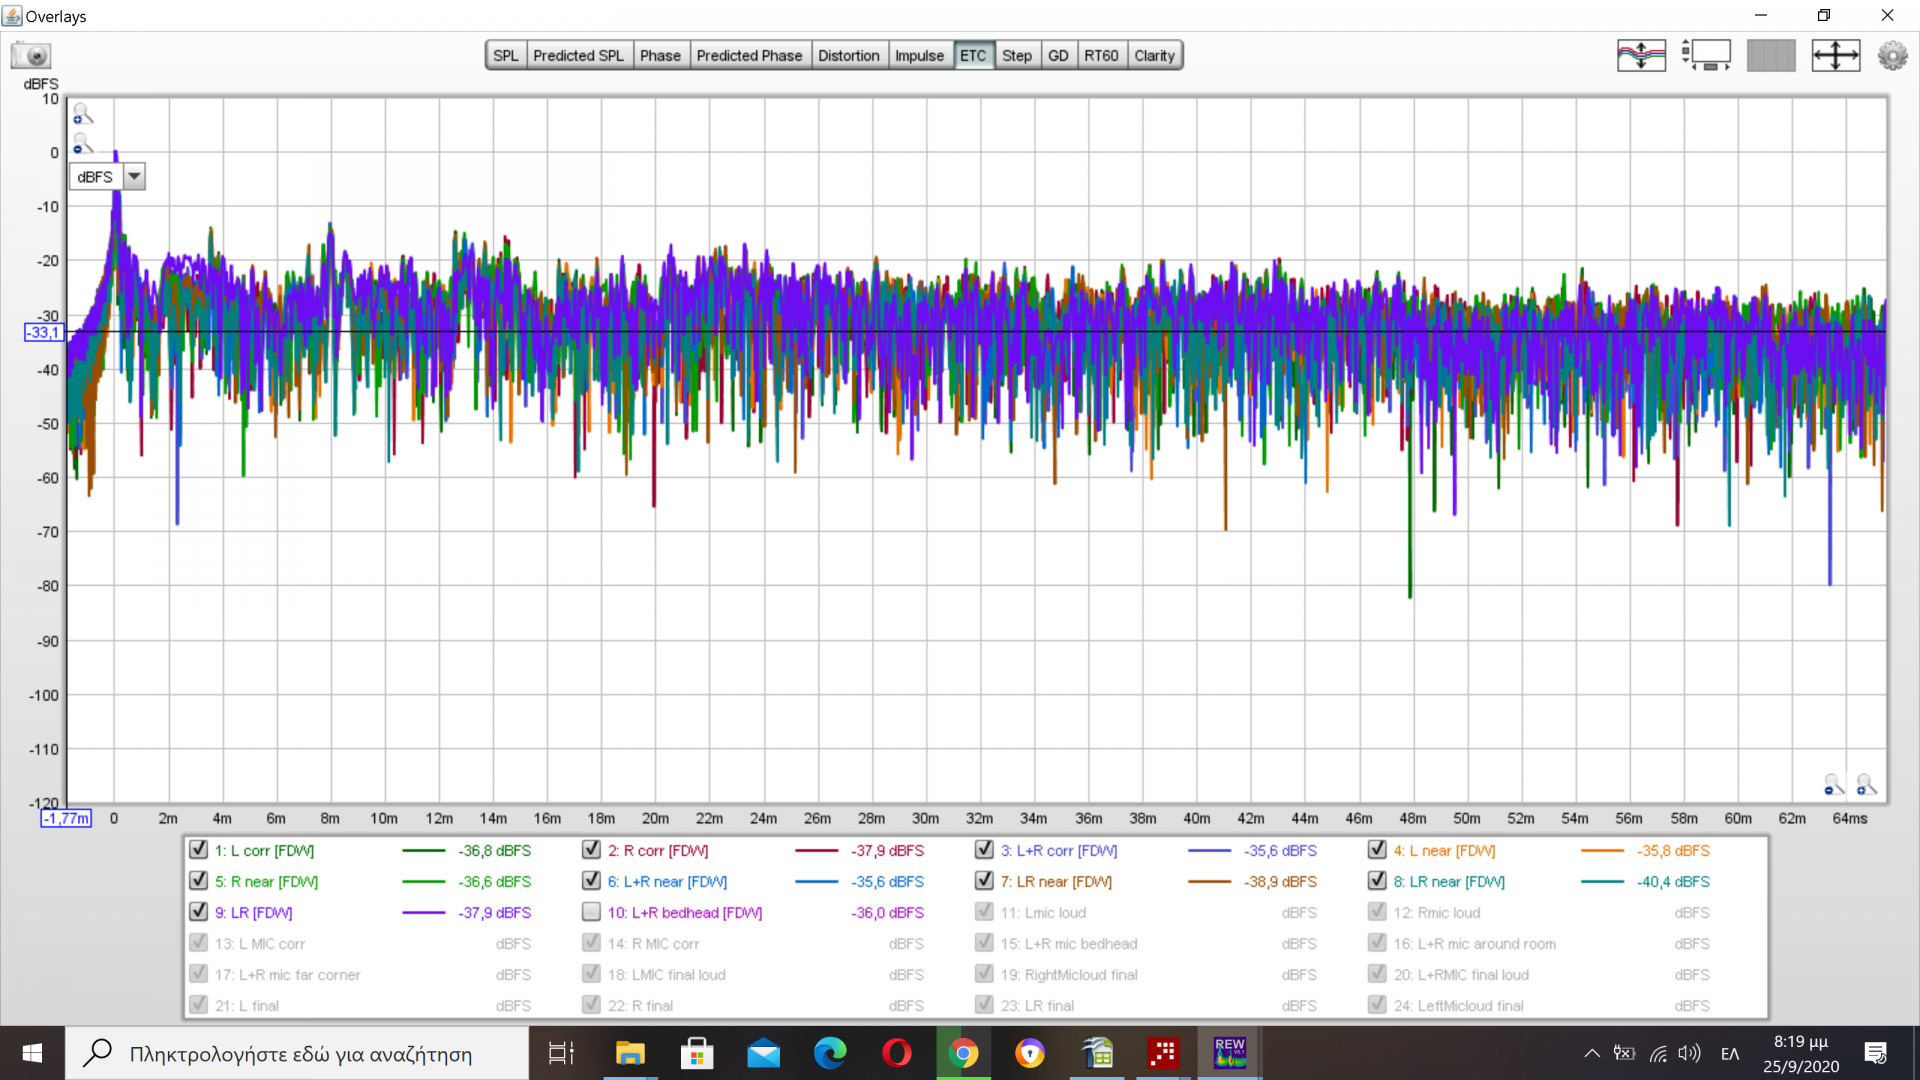Viewport: 1920px width, 1080px height.
Task: Open Wi-Fi network tray icon
Action: coord(1658,1053)
